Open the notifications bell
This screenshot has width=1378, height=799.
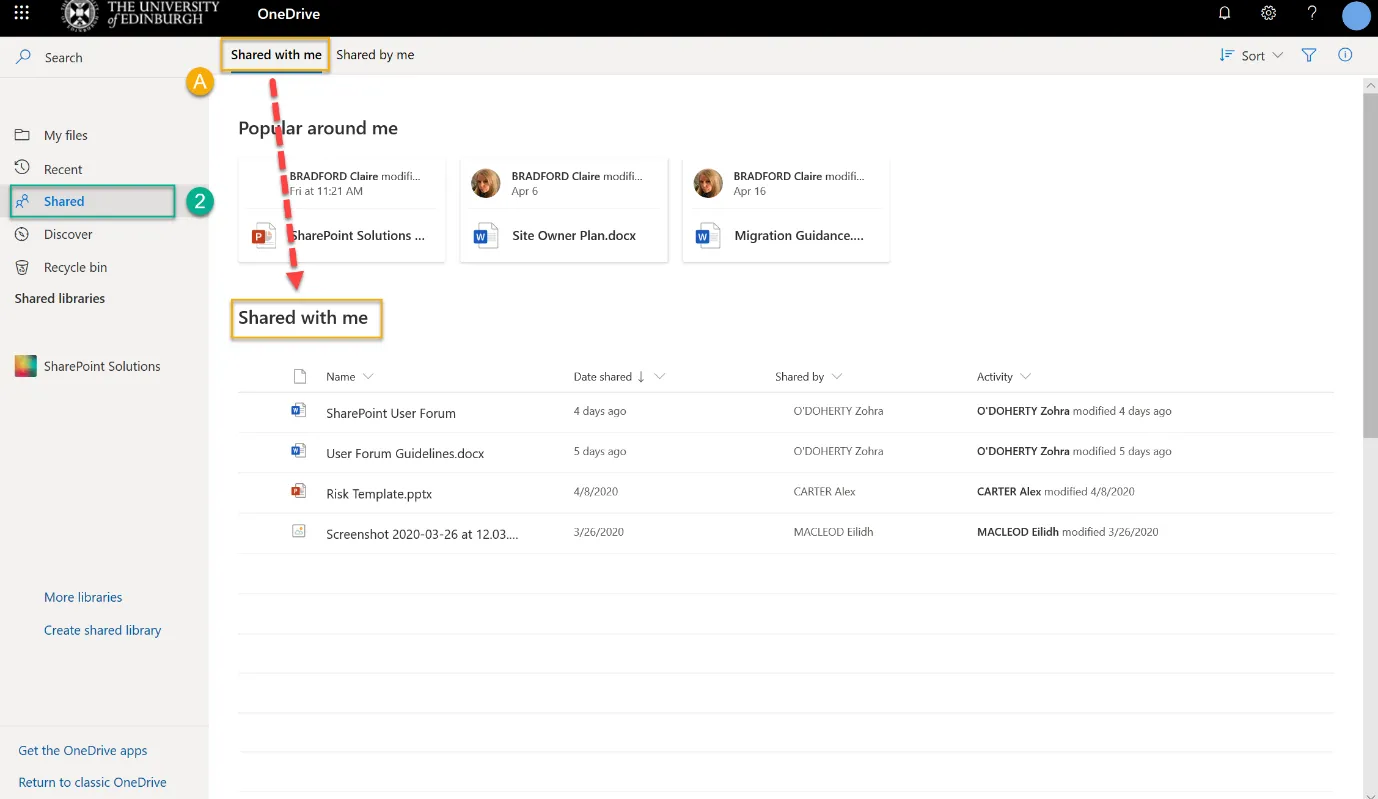pyautogui.click(x=1224, y=13)
